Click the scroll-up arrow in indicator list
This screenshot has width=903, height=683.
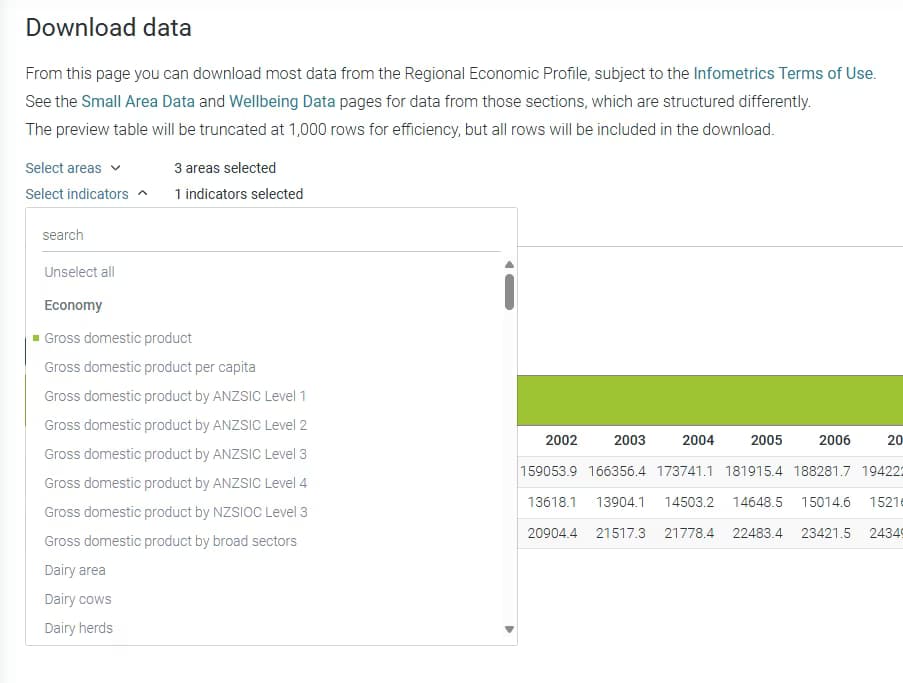[509, 264]
